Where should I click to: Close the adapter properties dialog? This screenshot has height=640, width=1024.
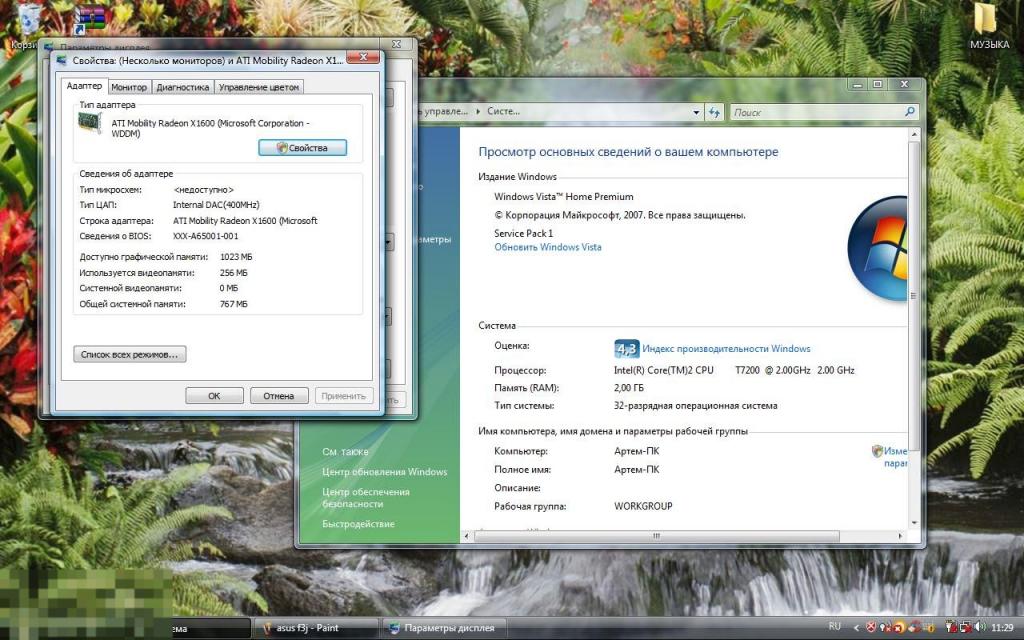coord(363,57)
